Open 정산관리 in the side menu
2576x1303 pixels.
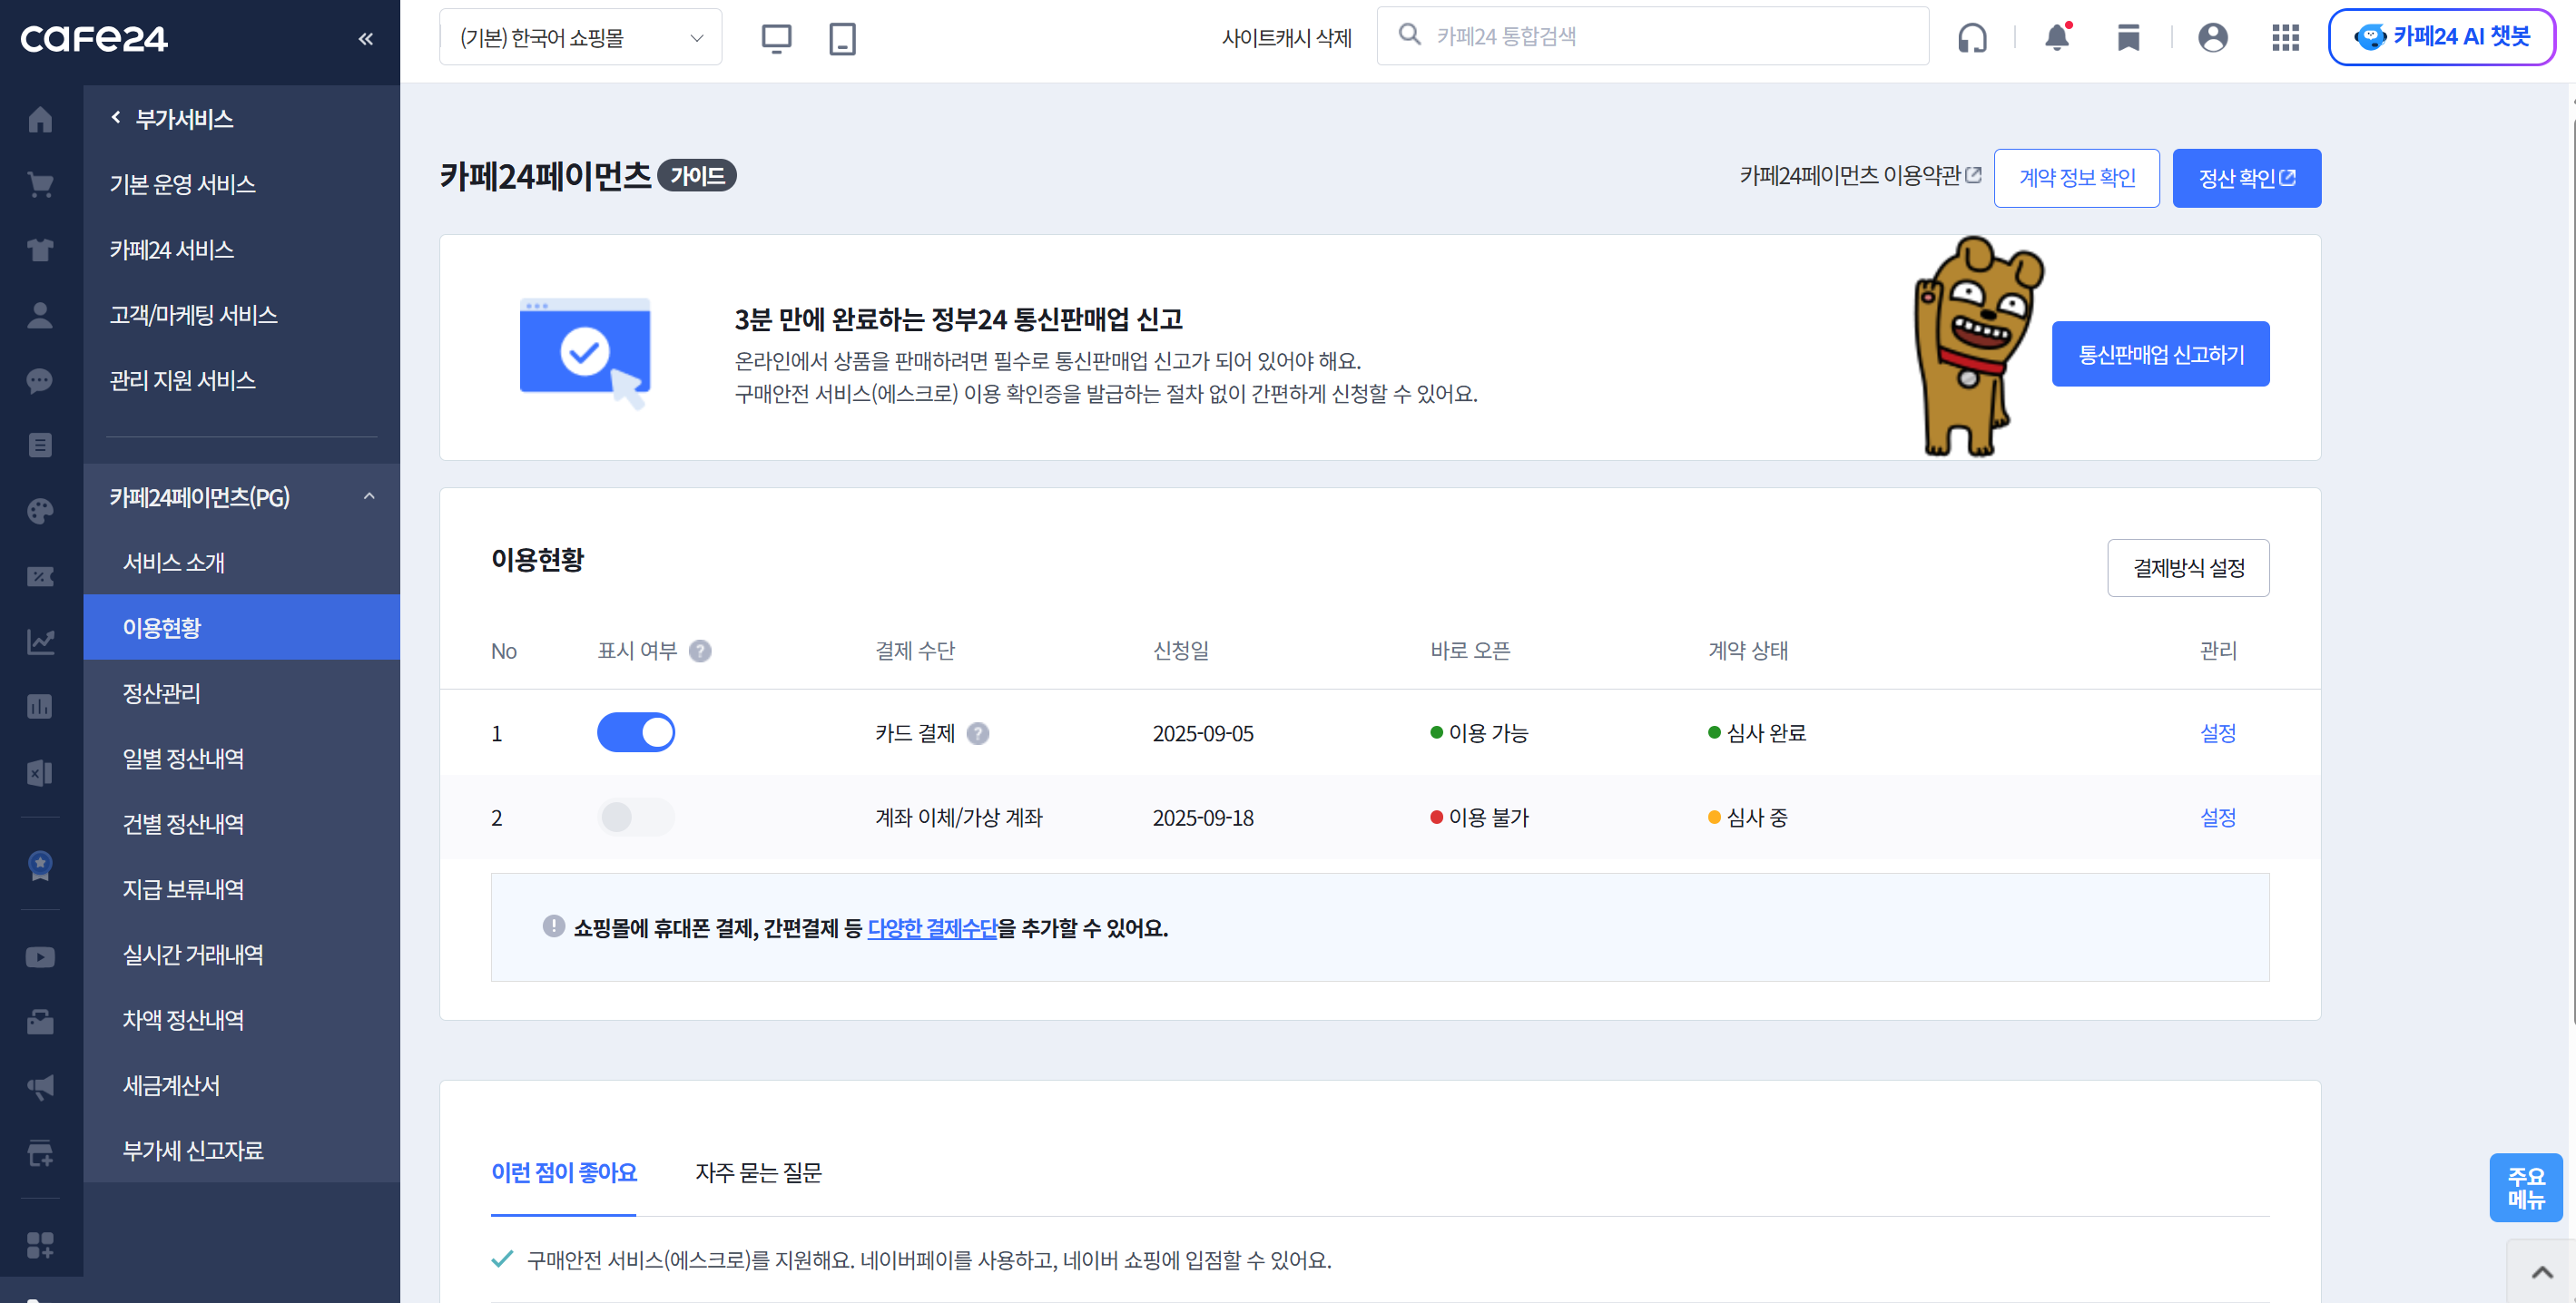pos(162,693)
